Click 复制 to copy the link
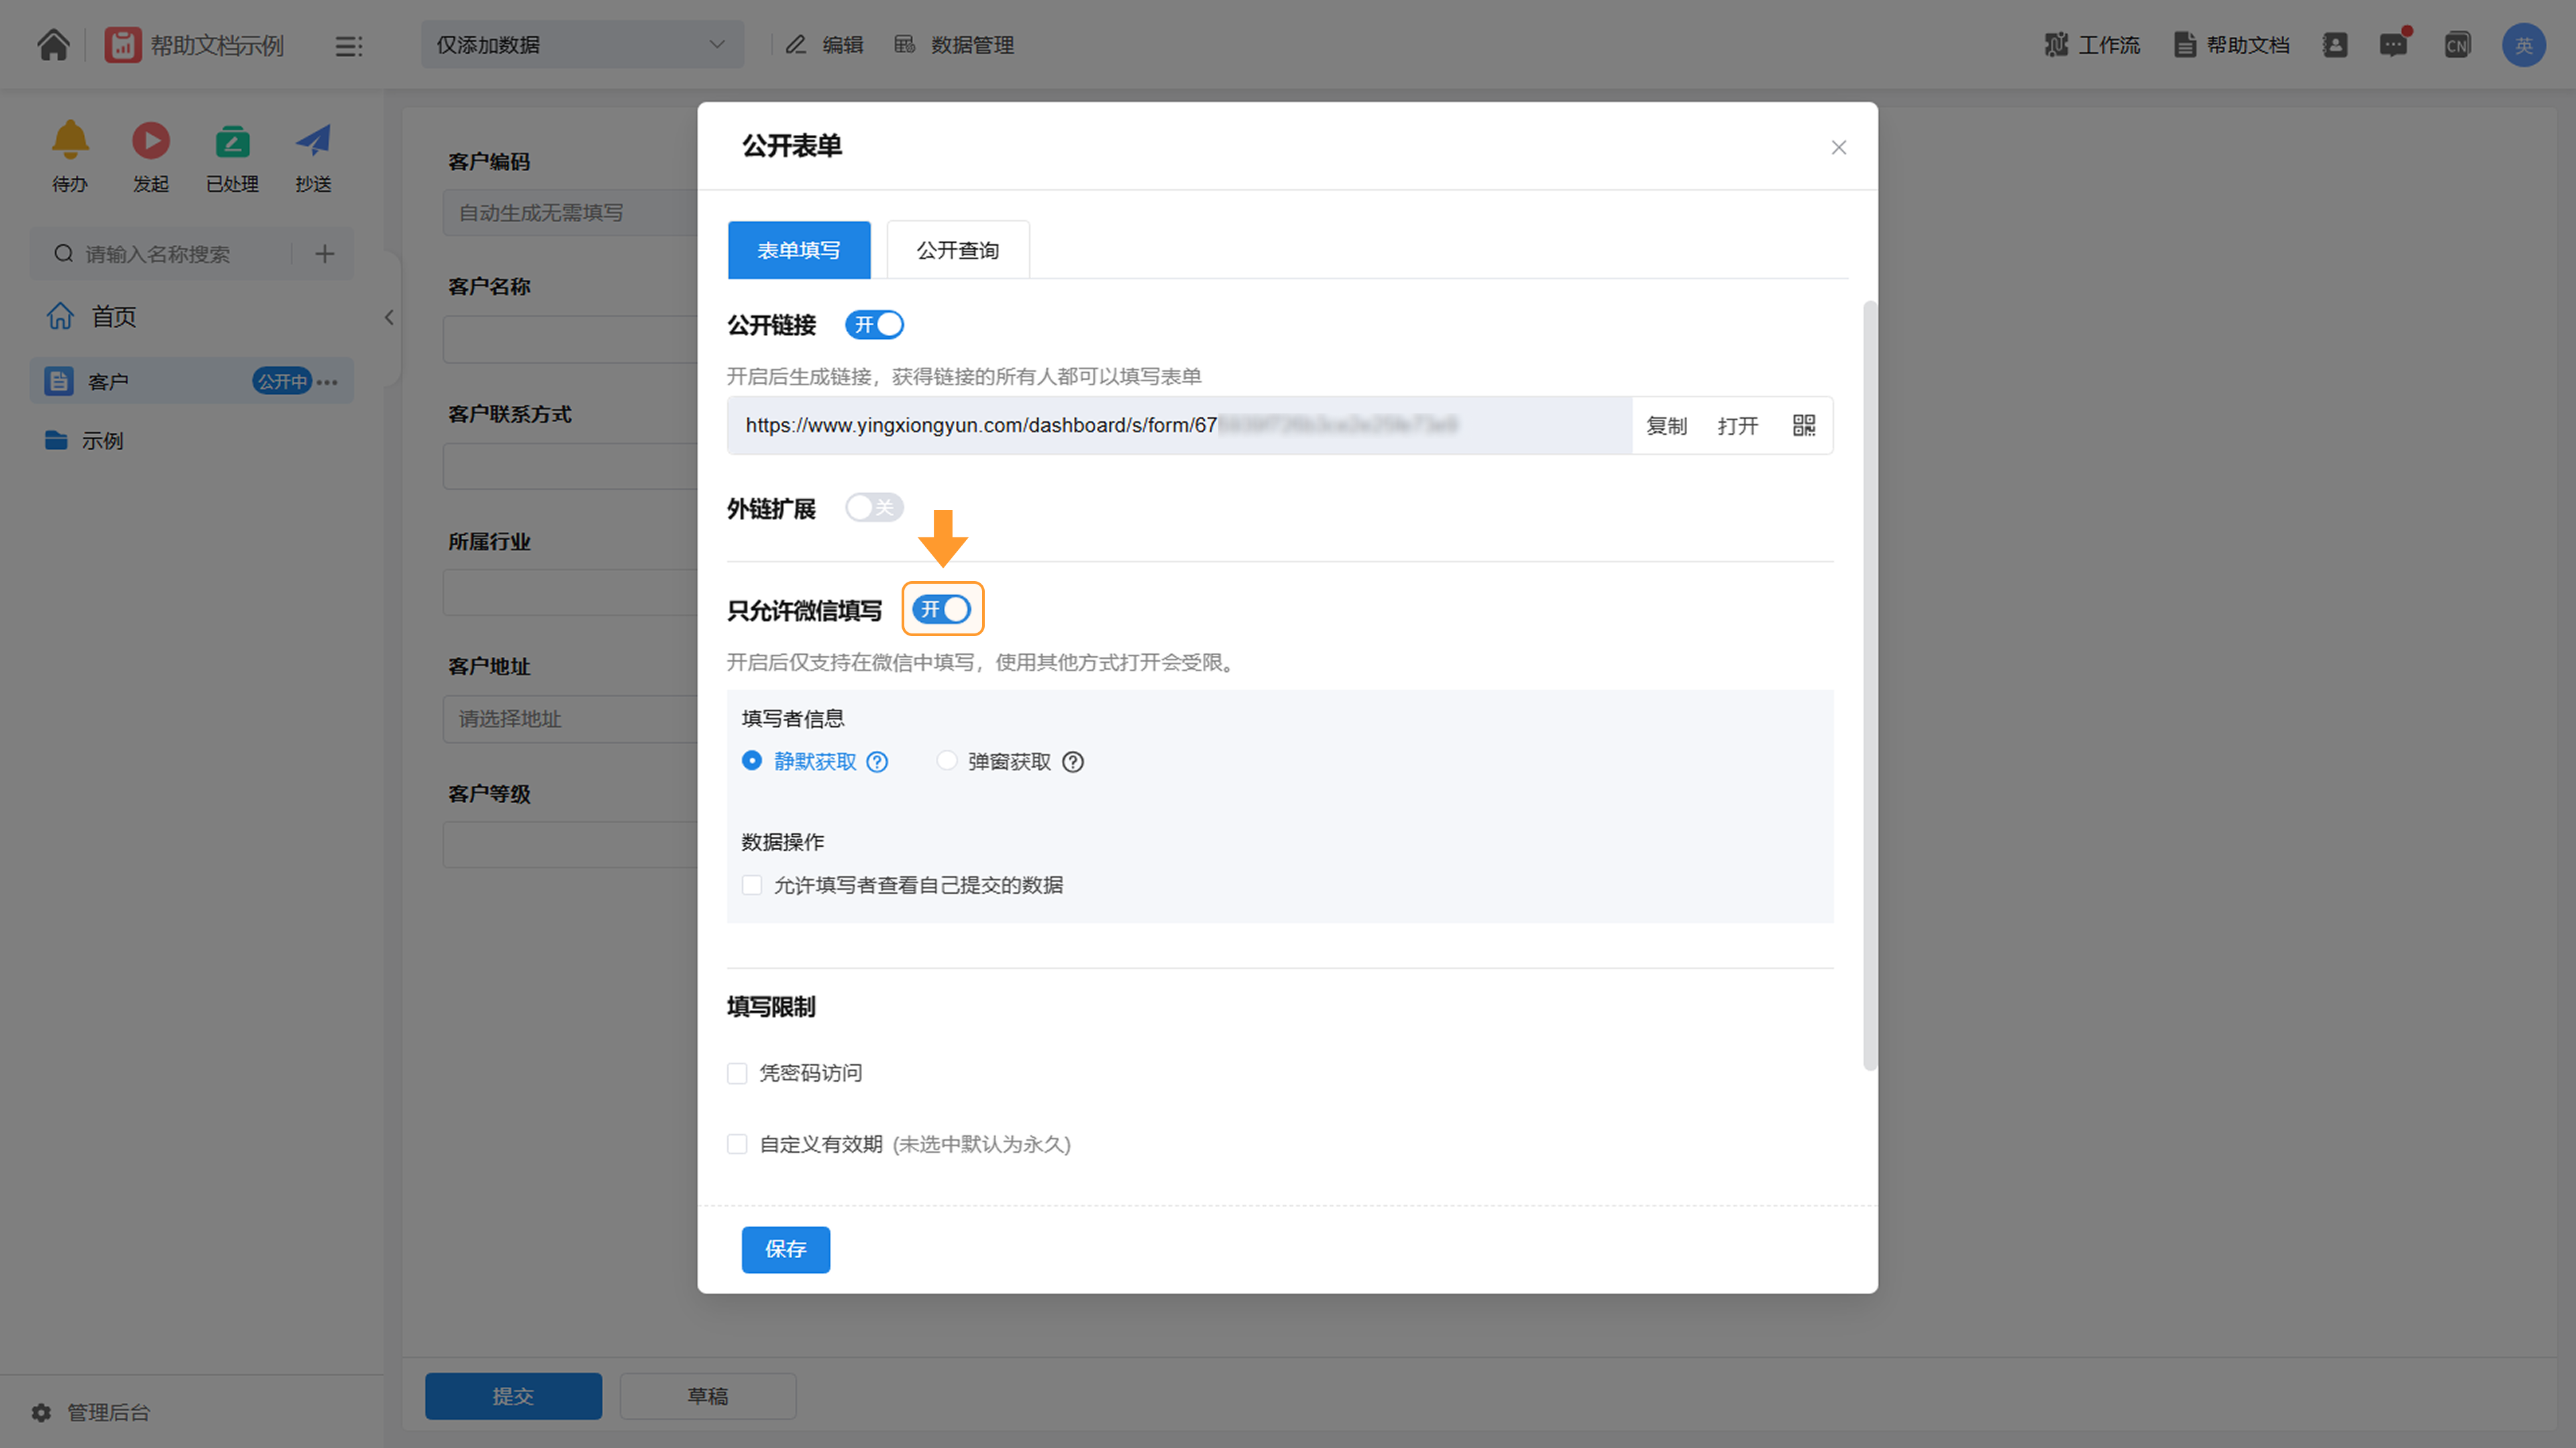 [x=1666, y=426]
